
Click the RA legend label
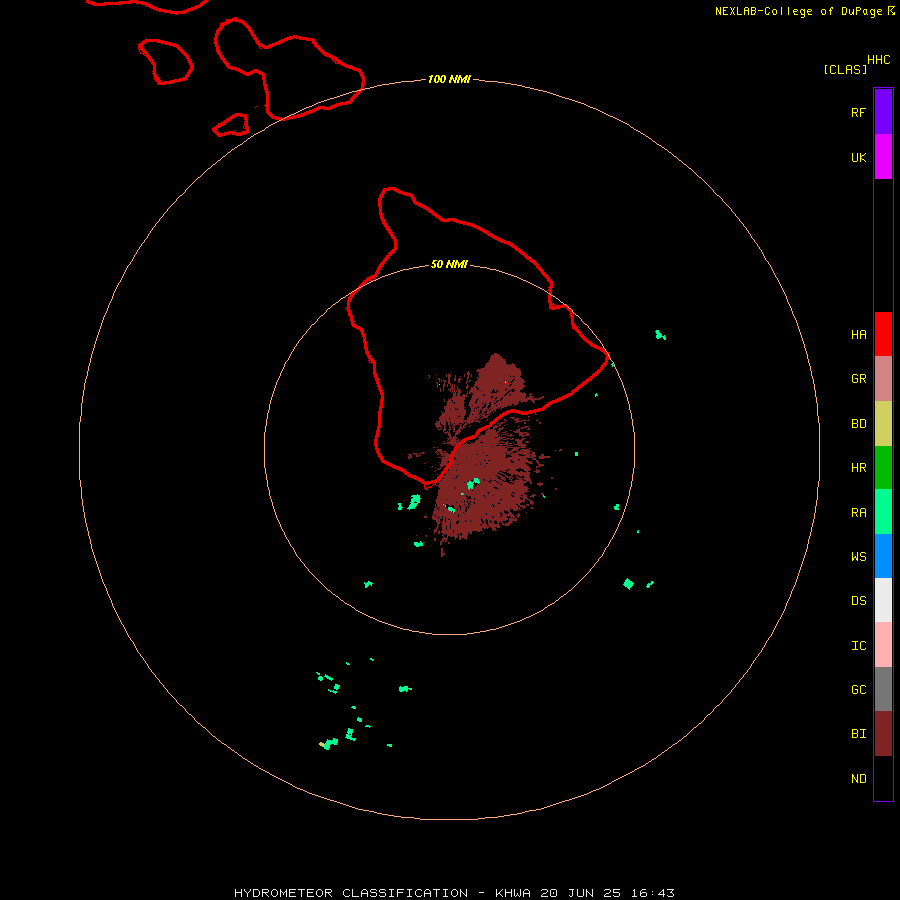[x=858, y=513]
